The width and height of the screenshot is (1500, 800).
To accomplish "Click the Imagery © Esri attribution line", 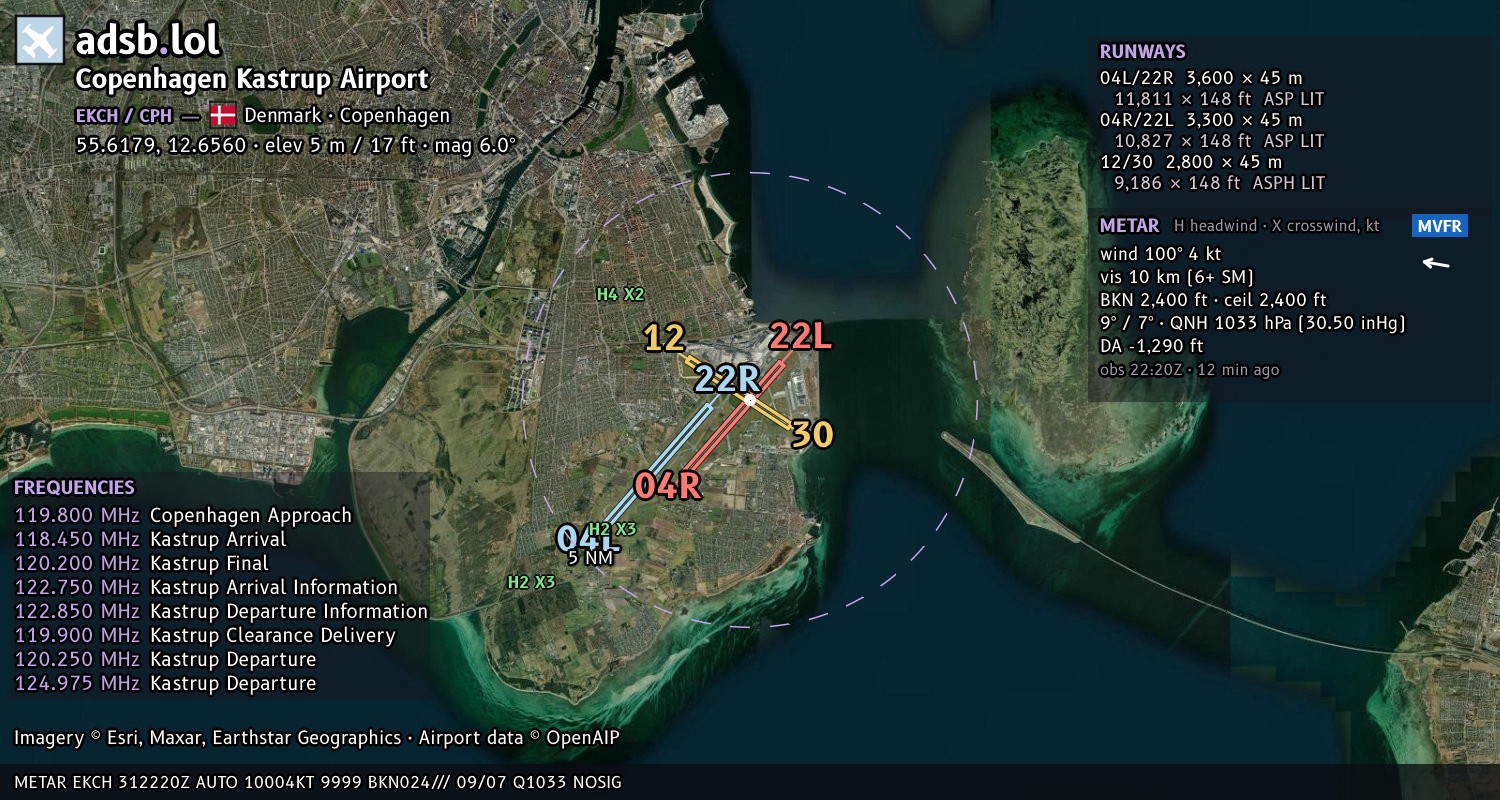I will click(x=316, y=738).
